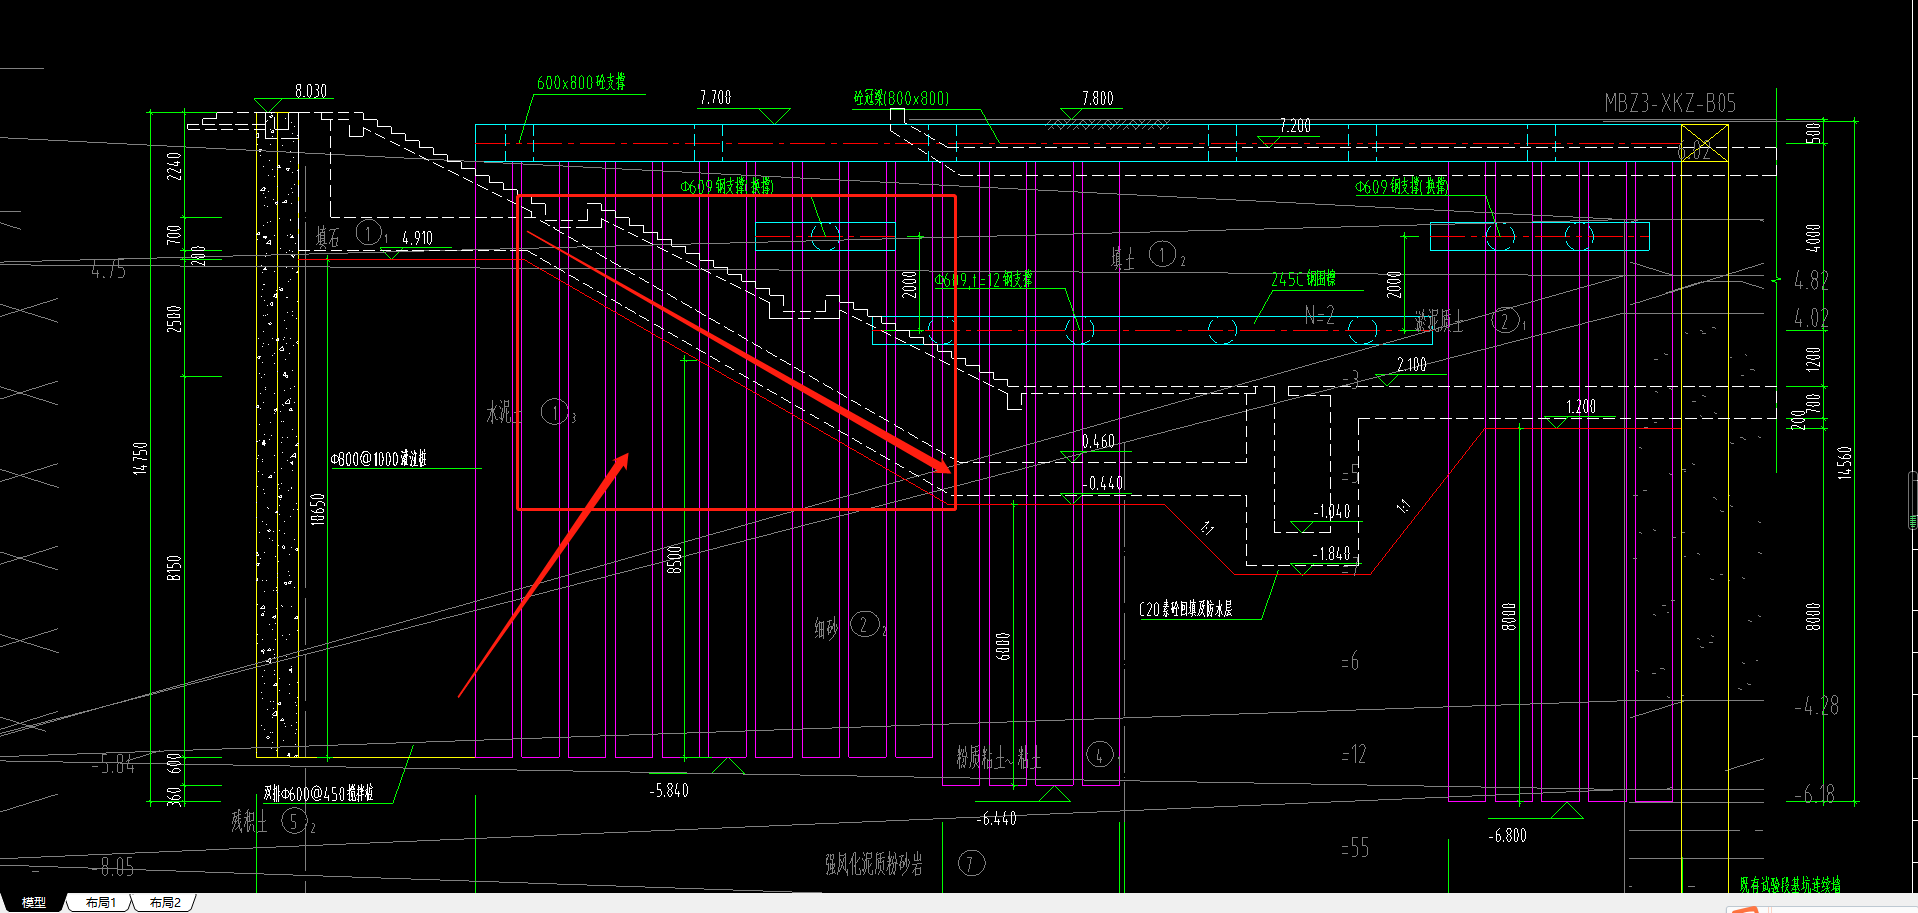
Task: Select the 2.100 elevation label
Action: point(1411,365)
